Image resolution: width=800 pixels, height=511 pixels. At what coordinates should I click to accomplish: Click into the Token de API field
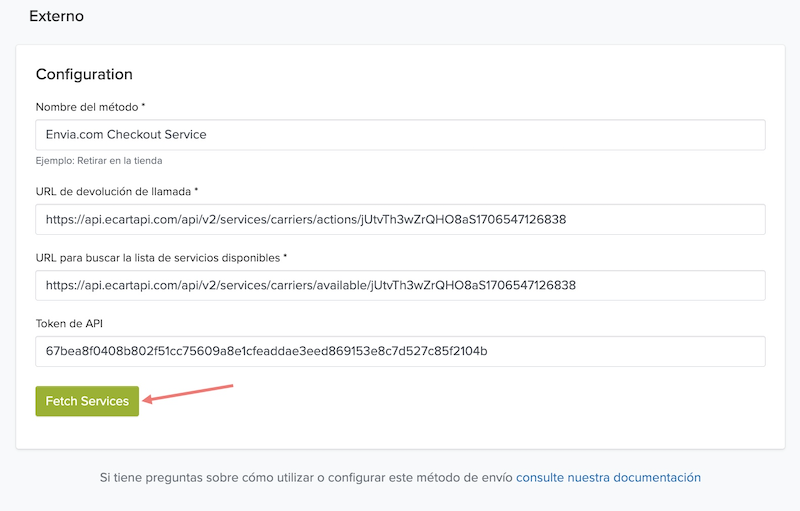coord(400,351)
